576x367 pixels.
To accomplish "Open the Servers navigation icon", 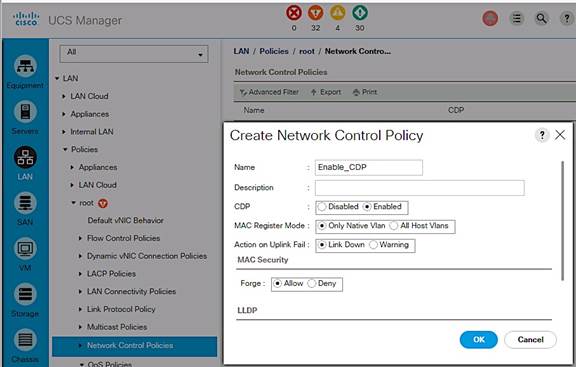I will (x=25, y=112).
